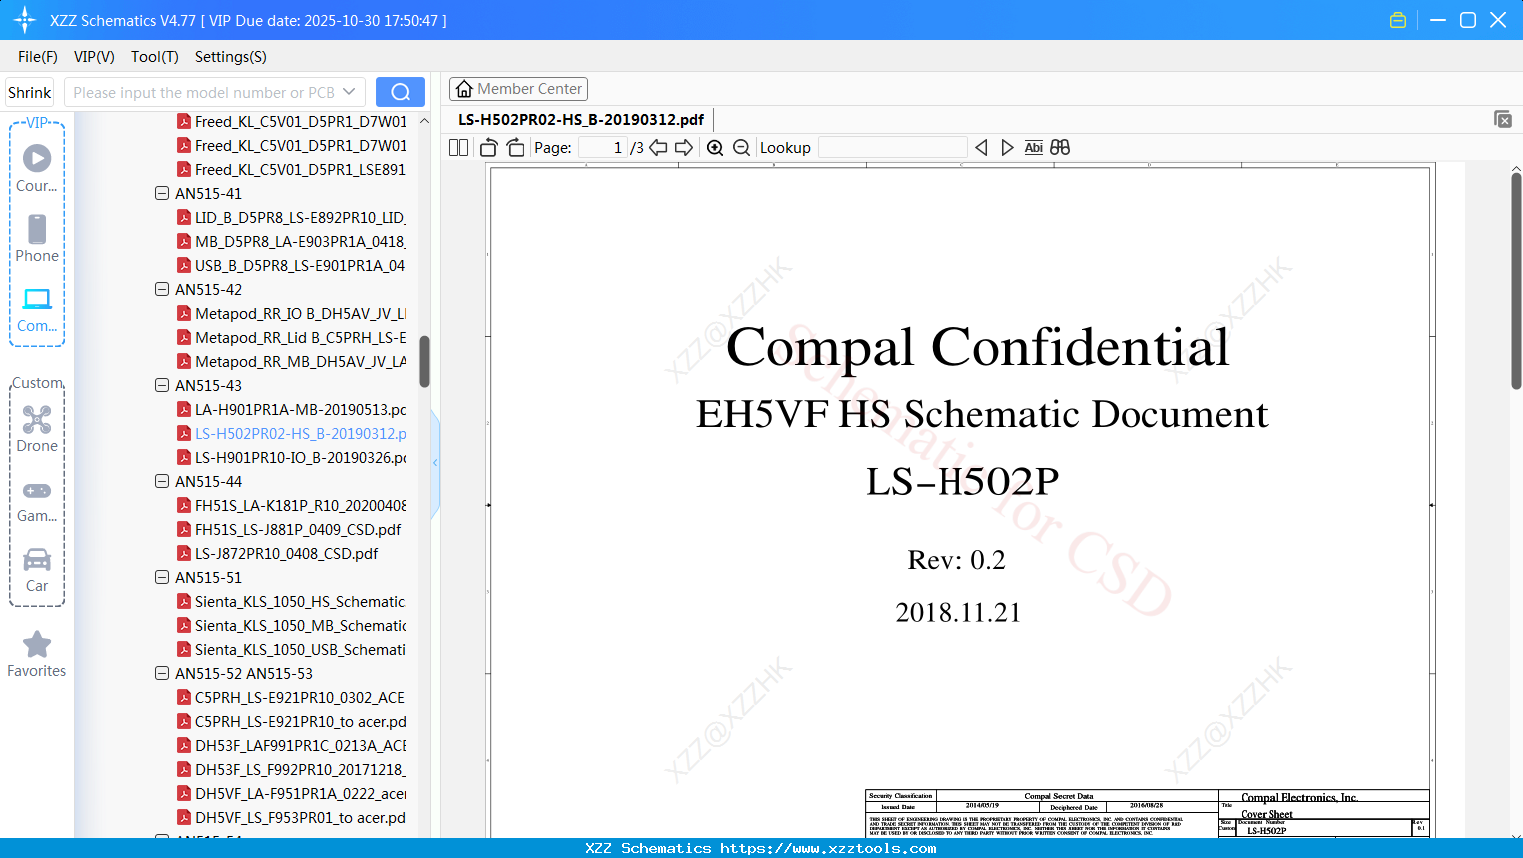Screen dimensions: 1523x858
Task: Open the Member Center
Action: (518, 89)
